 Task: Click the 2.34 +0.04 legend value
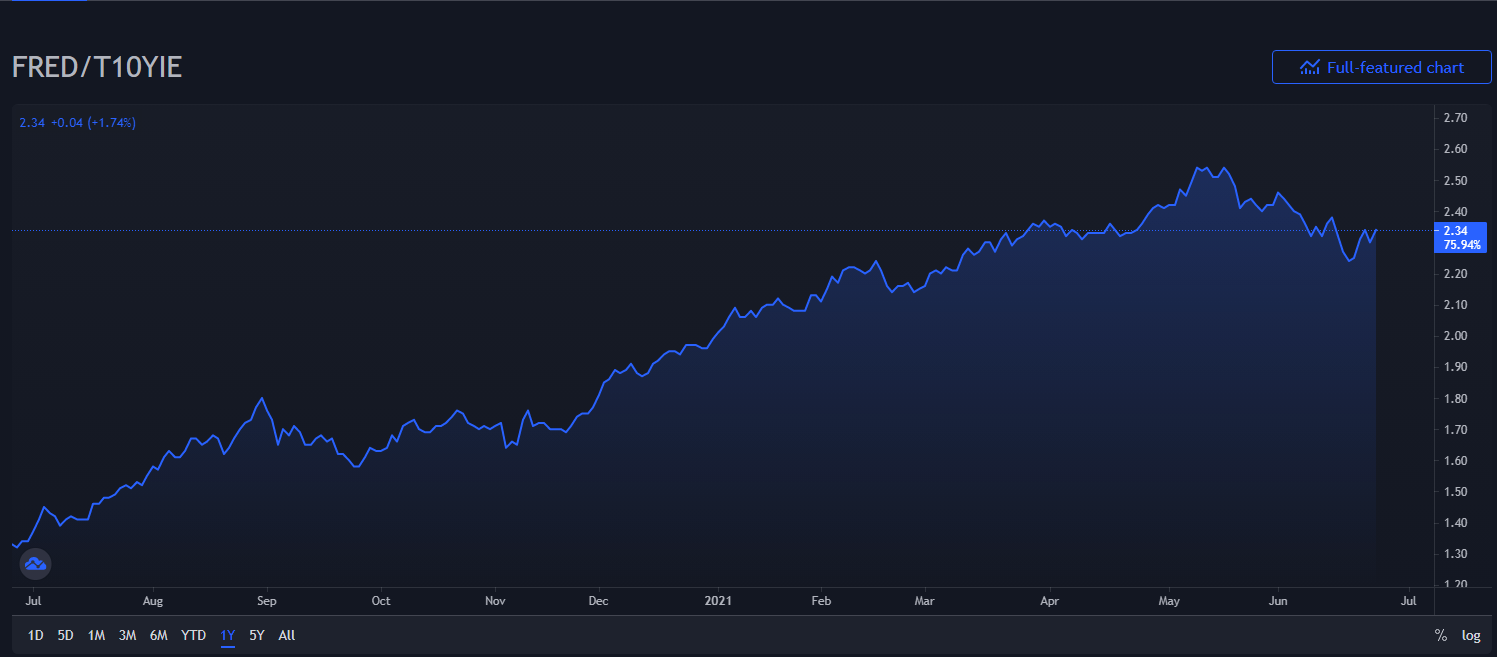[x=77, y=123]
